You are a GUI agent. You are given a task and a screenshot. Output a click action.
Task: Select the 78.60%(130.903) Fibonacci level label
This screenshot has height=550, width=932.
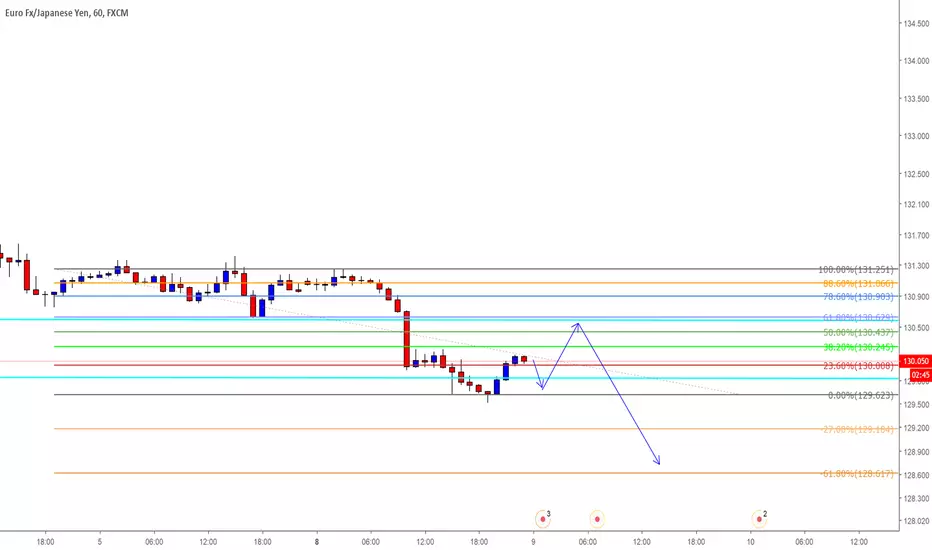click(x=858, y=296)
